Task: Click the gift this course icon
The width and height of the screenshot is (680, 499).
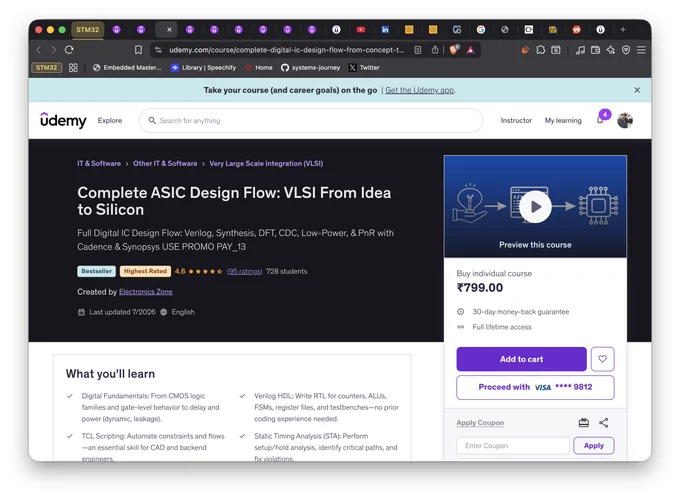Action: 584,423
